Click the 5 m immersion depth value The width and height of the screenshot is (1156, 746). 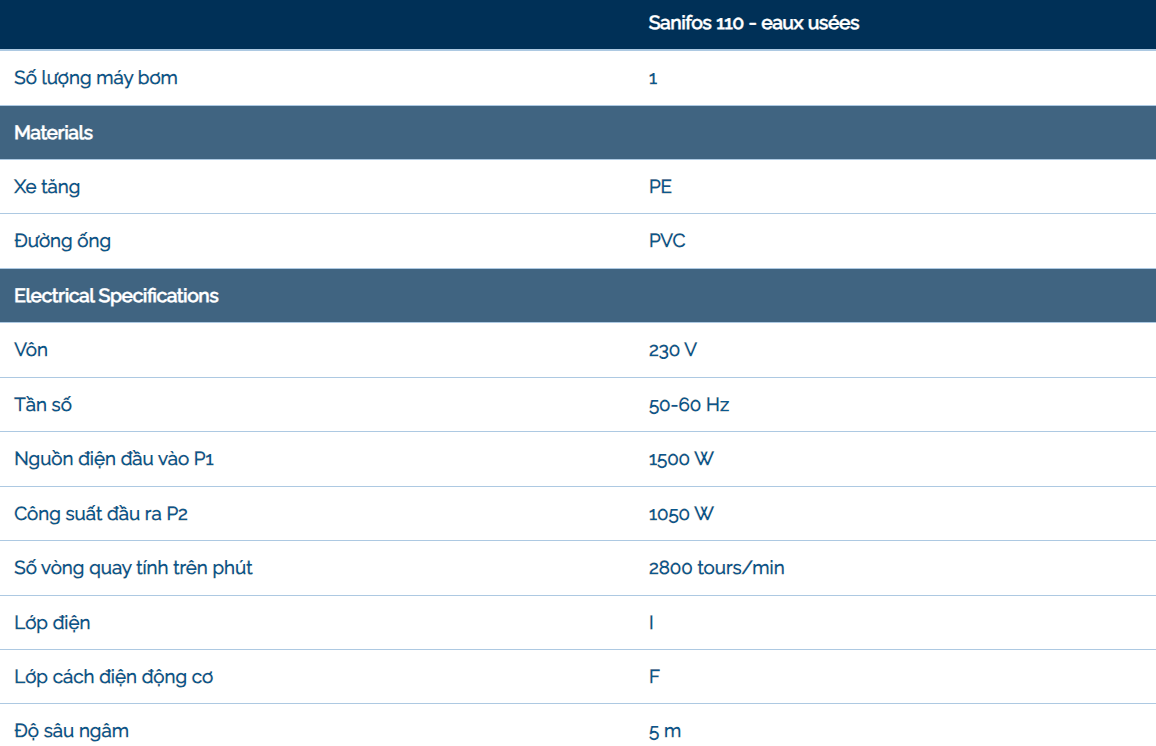pyautogui.click(x=665, y=731)
